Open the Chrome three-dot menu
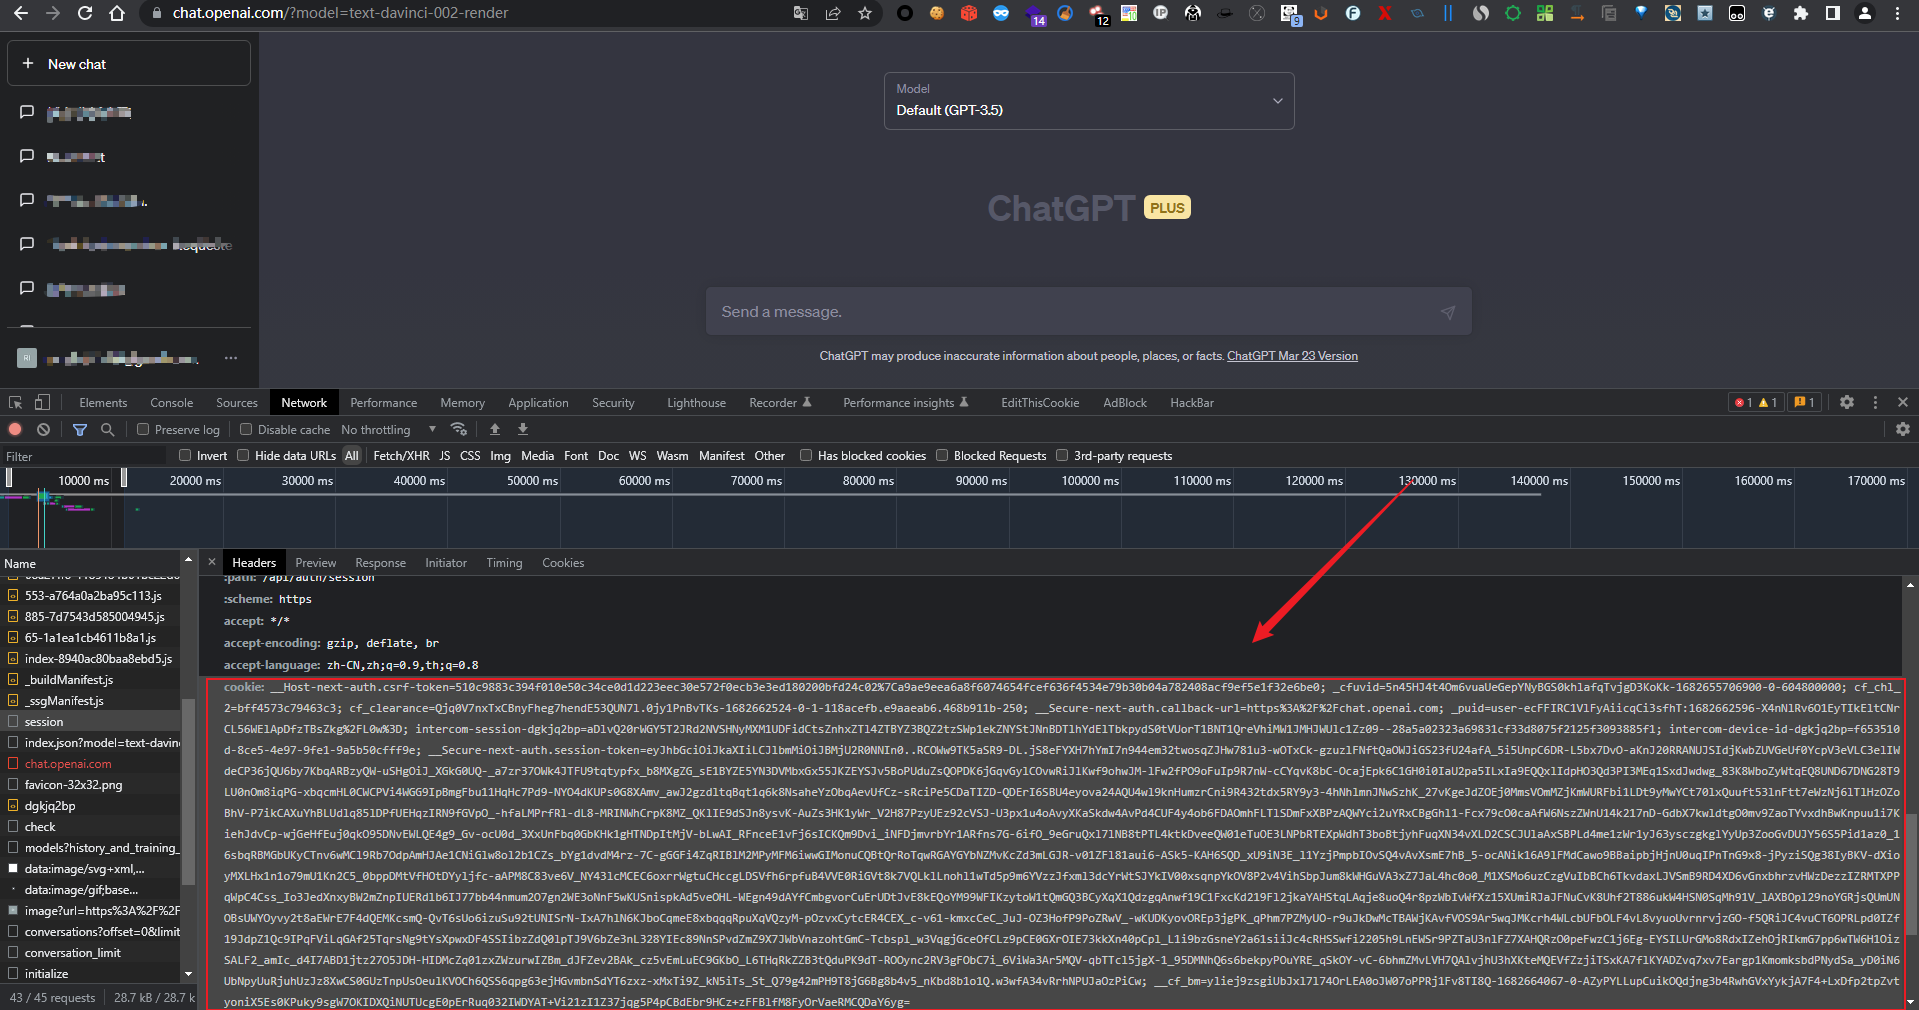The image size is (1919, 1010). (1897, 13)
